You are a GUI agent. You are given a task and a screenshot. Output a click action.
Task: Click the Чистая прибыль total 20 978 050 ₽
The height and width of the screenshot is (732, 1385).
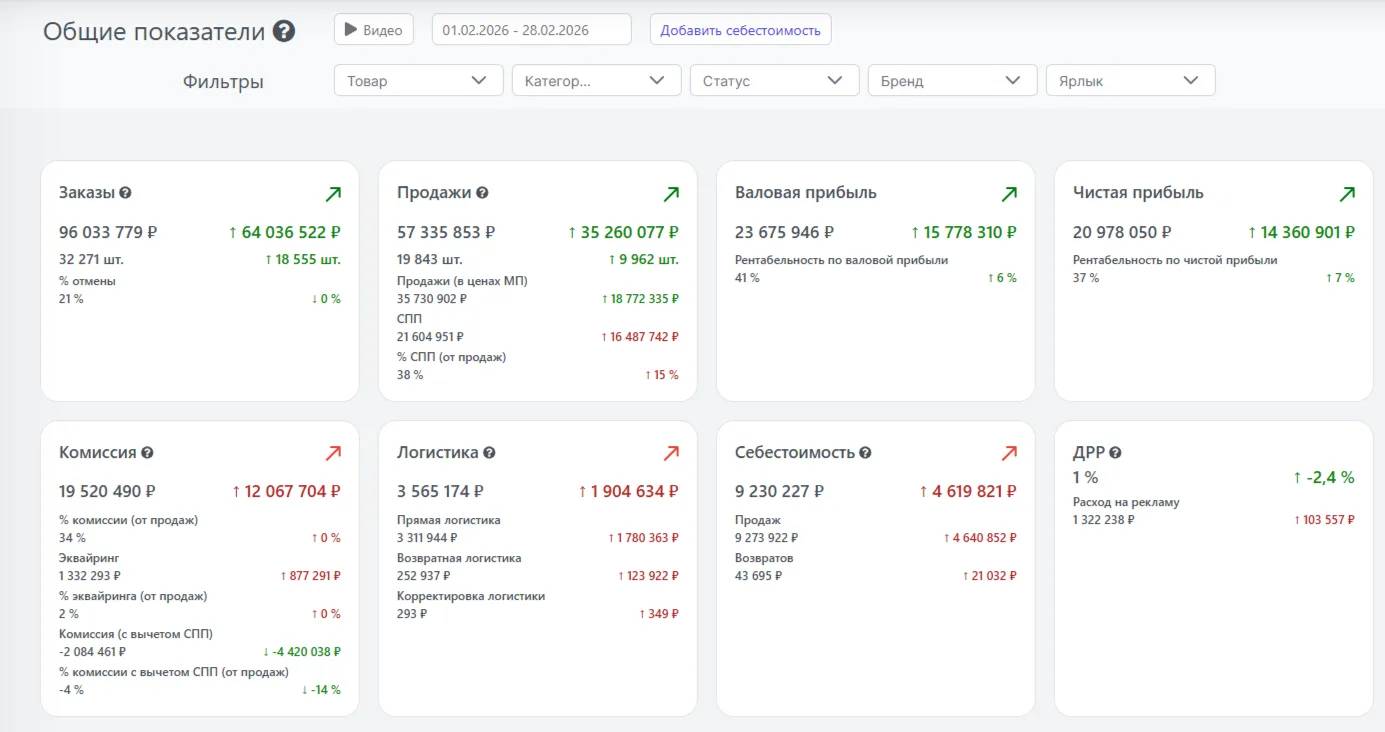point(1122,233)
